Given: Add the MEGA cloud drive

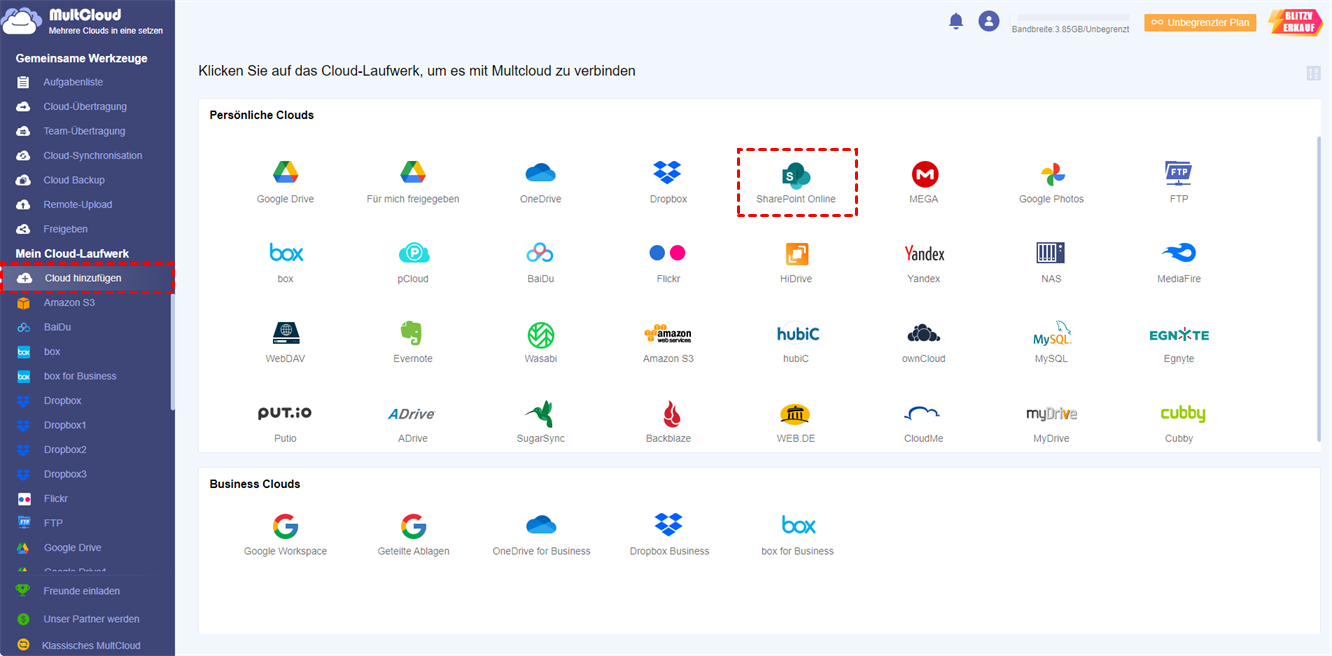Looking at the screenshot, I should pyautogui.click(x=924, y=182).
